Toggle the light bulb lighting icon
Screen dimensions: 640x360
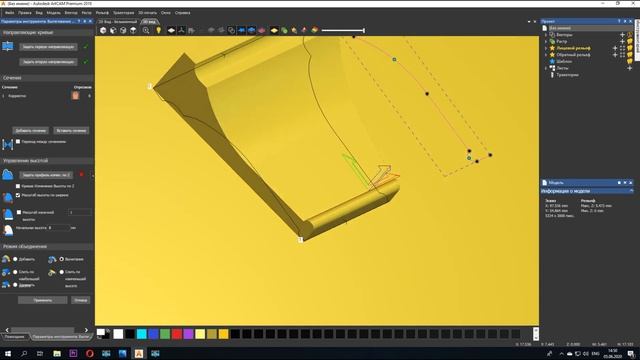[158, 30]
